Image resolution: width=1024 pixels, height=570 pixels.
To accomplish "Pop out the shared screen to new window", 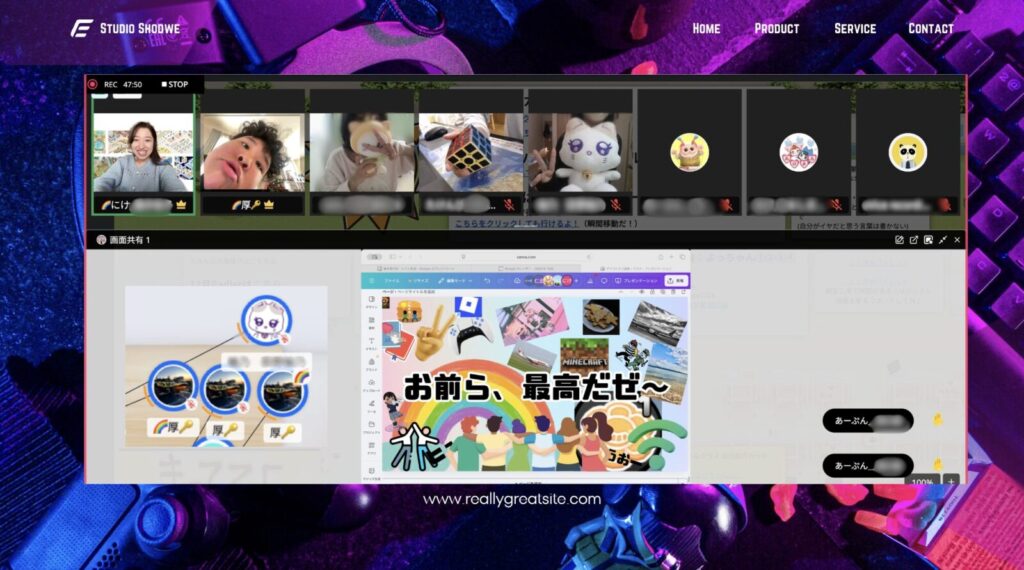I will [x=914, y=240].
